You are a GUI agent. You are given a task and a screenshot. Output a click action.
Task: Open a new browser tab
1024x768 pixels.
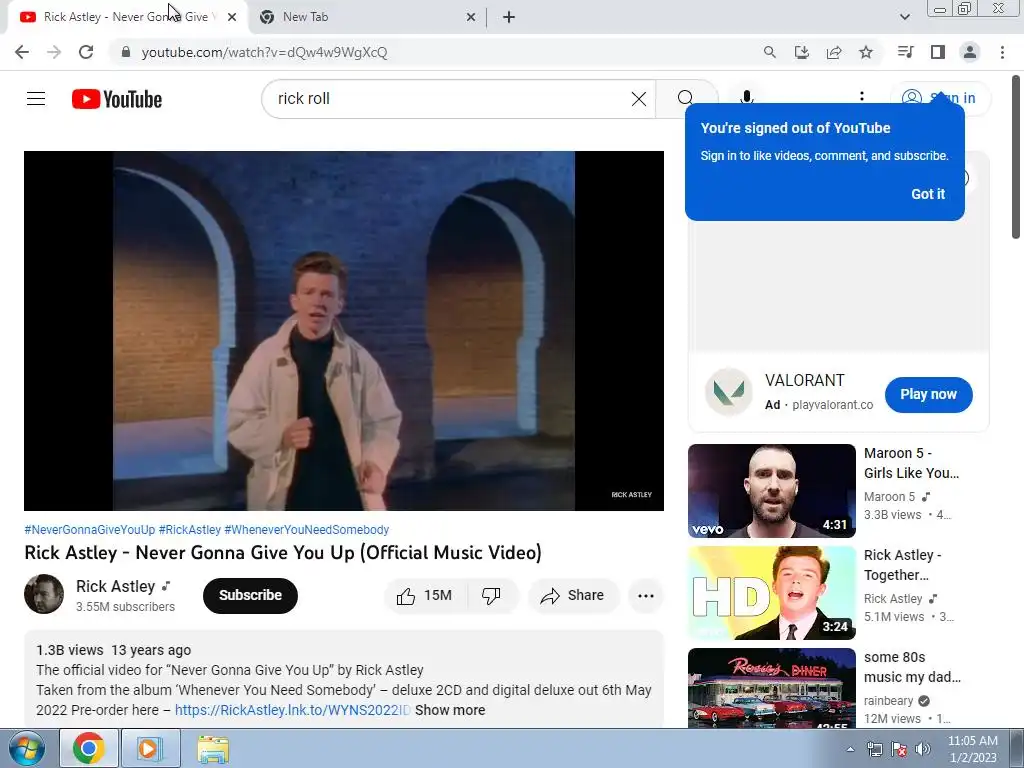pyautogui.click(x=509, y=17)
